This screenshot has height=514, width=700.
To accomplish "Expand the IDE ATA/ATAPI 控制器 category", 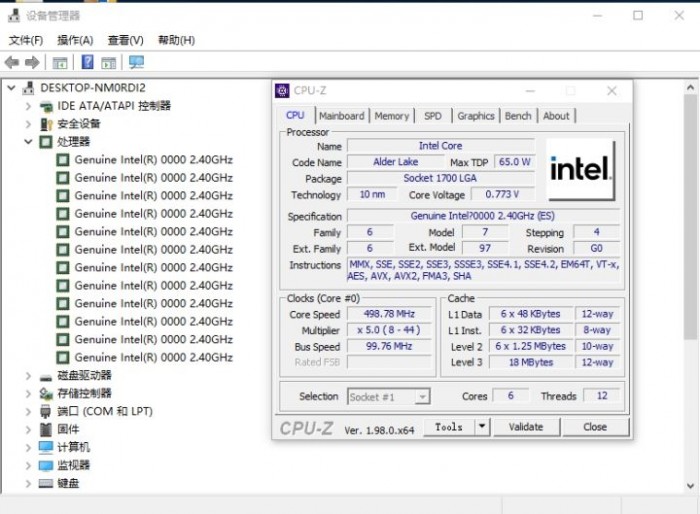I will (28, 106).
